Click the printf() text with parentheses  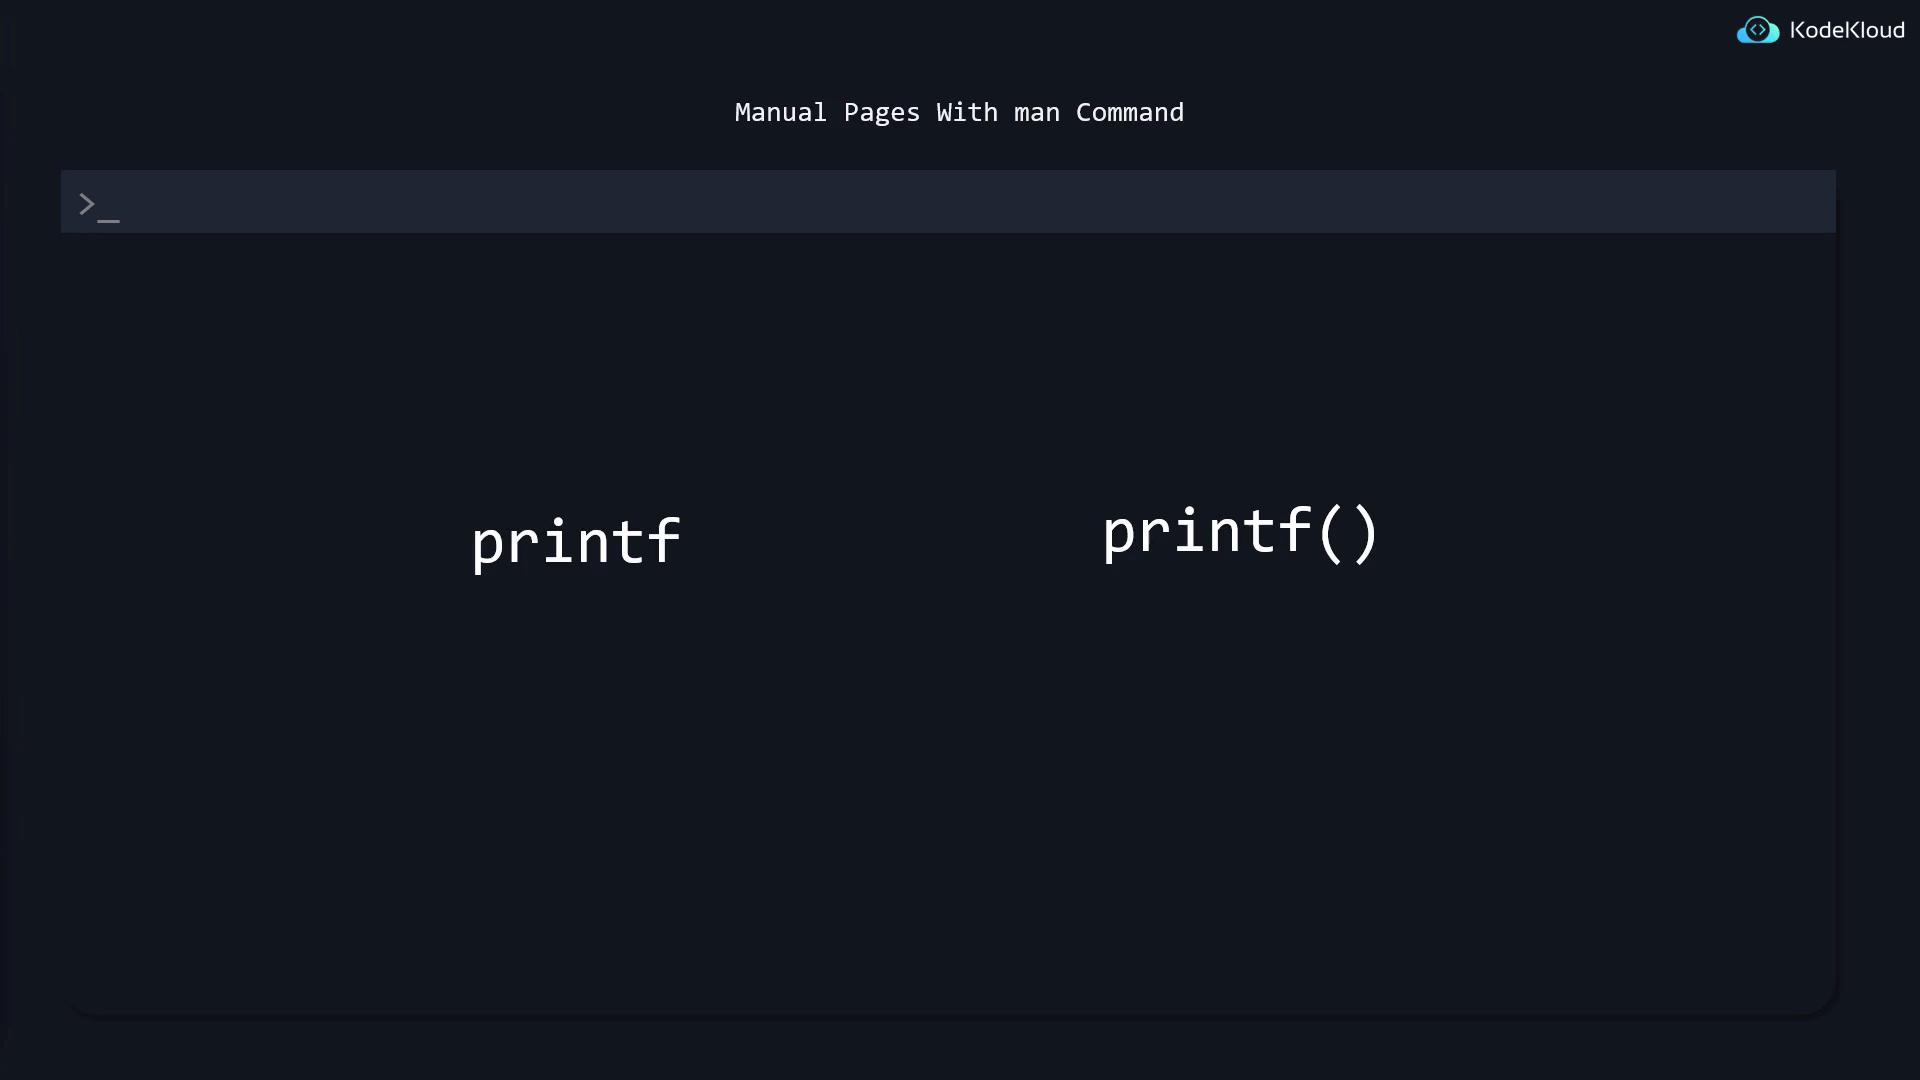1240,532
